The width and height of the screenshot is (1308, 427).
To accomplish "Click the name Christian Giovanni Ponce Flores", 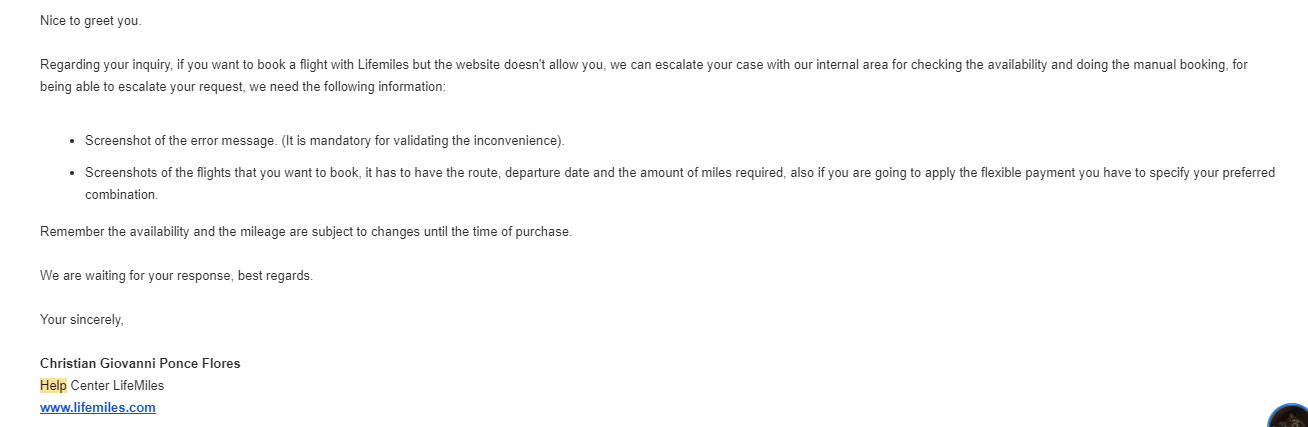I will click(x=140, y=364).
